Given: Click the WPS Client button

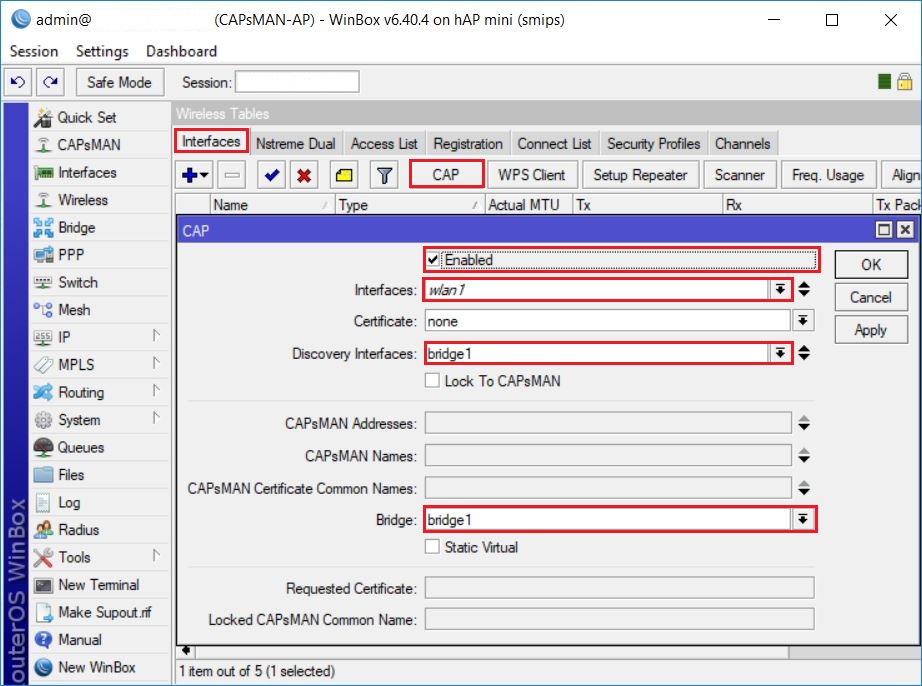Looking at the screenshot, I should [x=532, y=175].
